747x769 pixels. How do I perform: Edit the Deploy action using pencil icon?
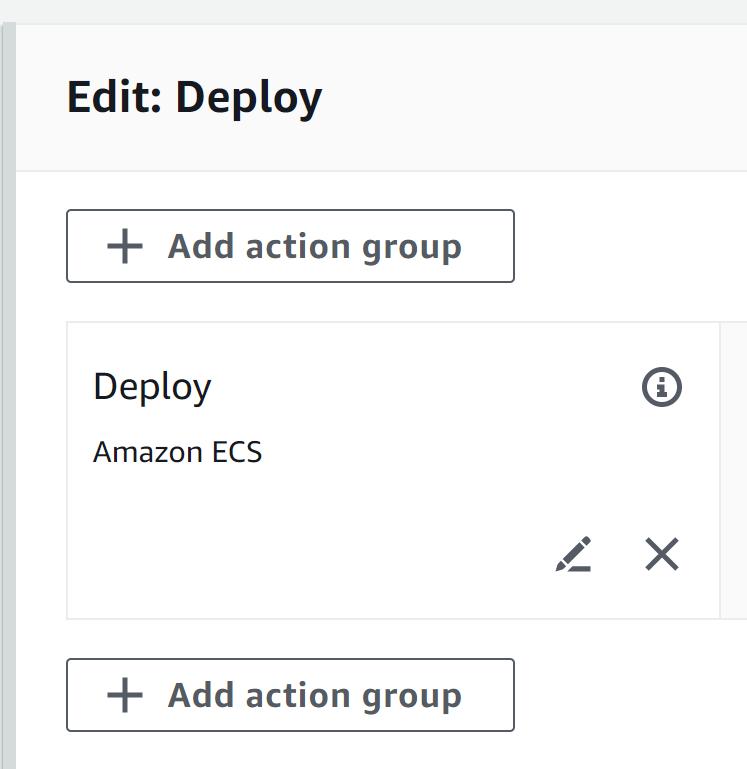[573, 554]
